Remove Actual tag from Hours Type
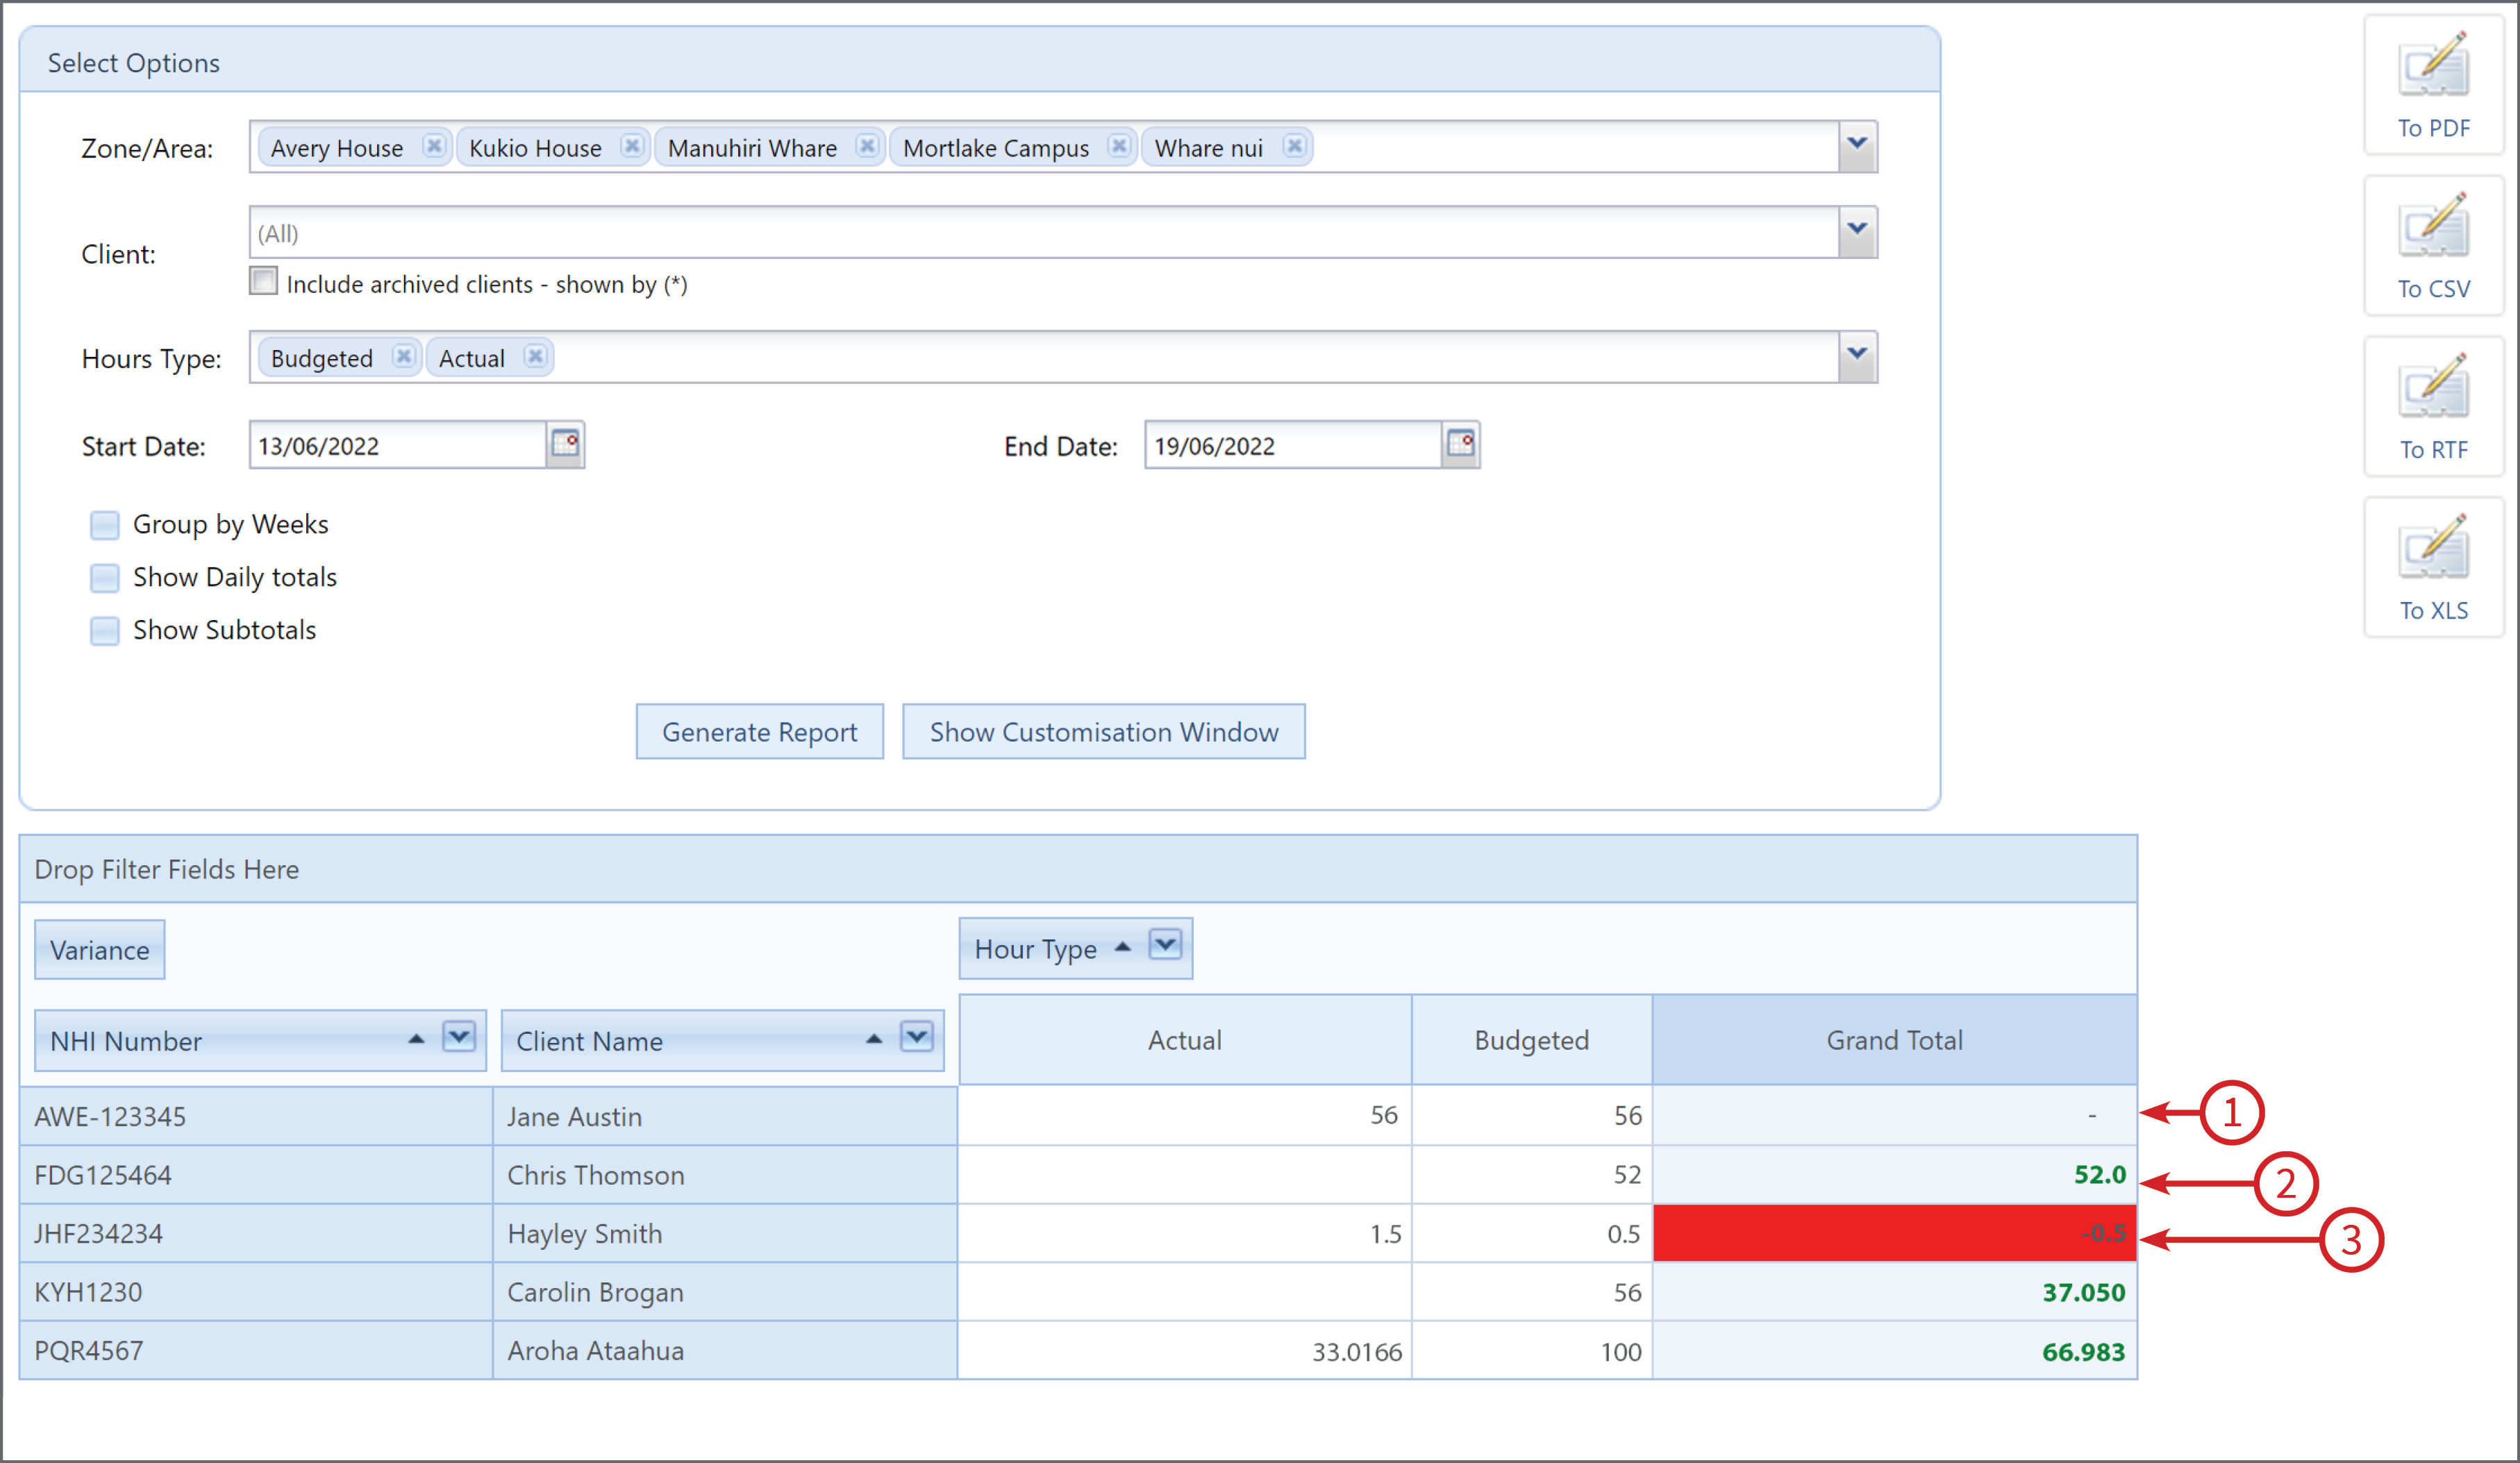 [x=536, y=357]
